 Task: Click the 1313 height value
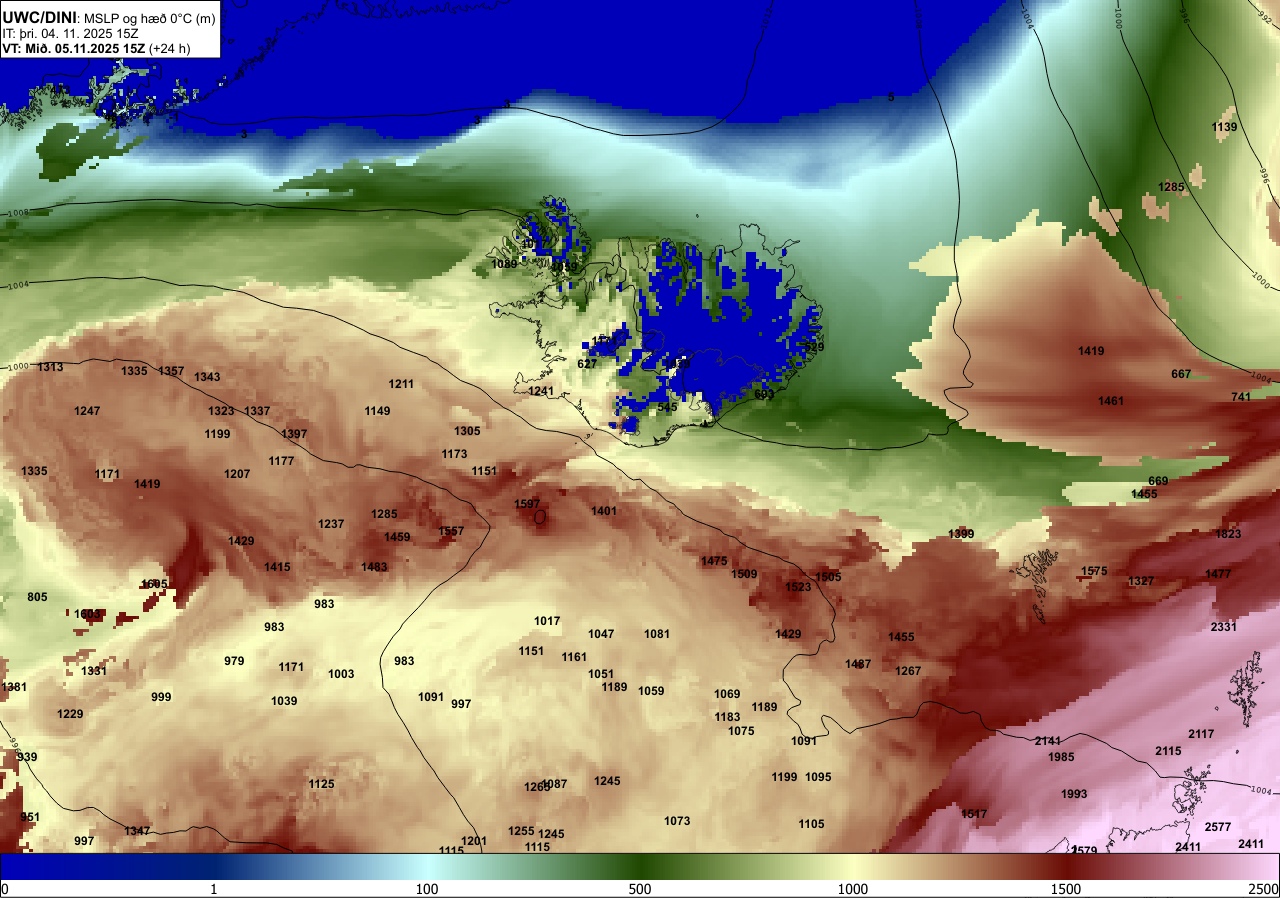tap(50, 367)
